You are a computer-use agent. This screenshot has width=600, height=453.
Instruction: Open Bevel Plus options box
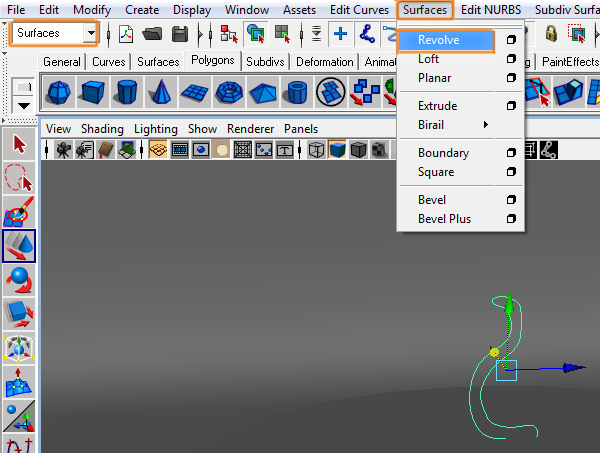click(511, 219)
